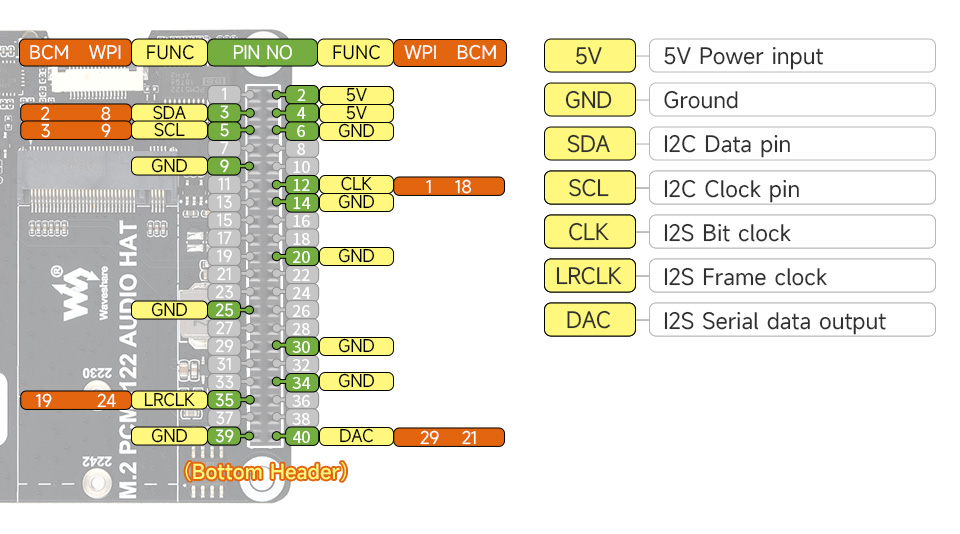Click the GND label beside pin 20
Image resolution: width=960 pixels, height=534 pixels.
(x=356, y=256)
